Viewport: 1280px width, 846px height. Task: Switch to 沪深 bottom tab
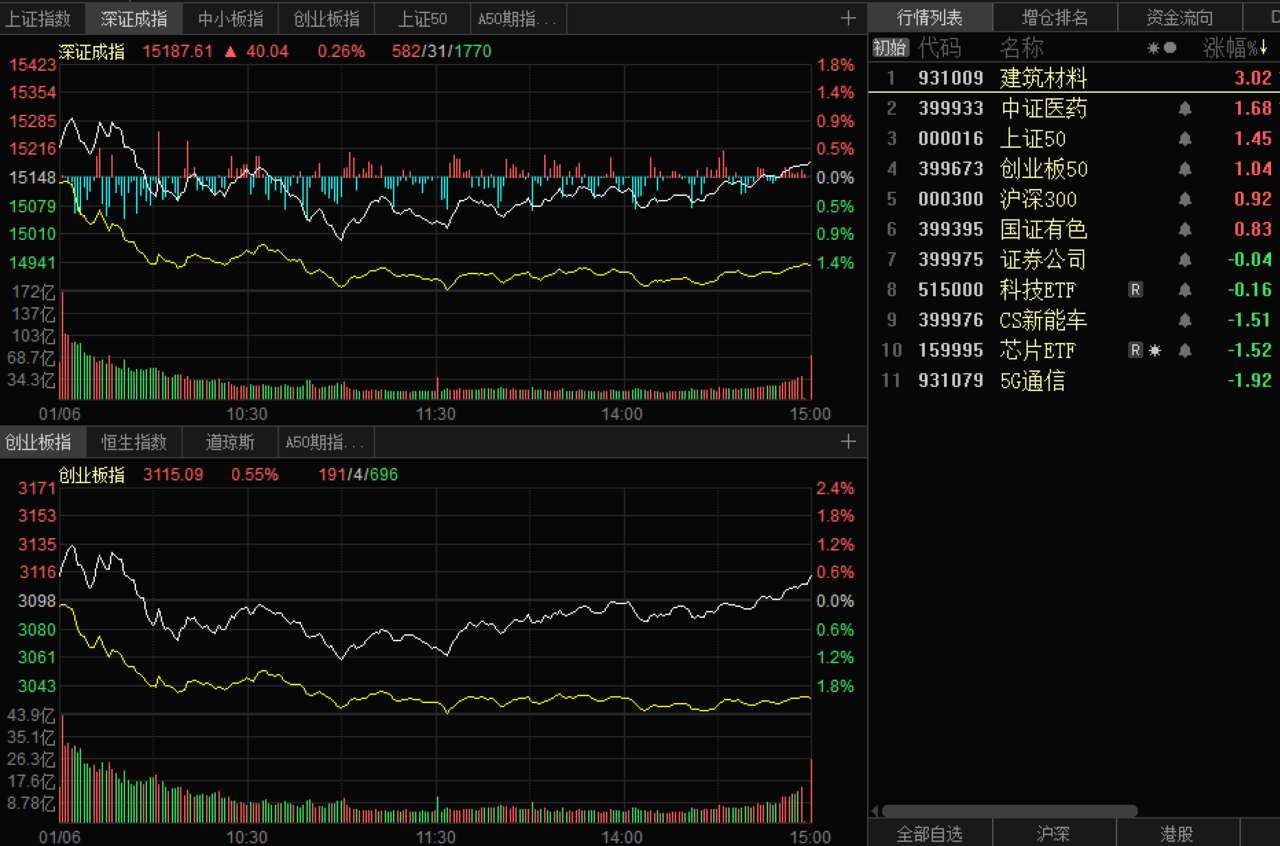pyautogui.click(x=1054, y=833)
